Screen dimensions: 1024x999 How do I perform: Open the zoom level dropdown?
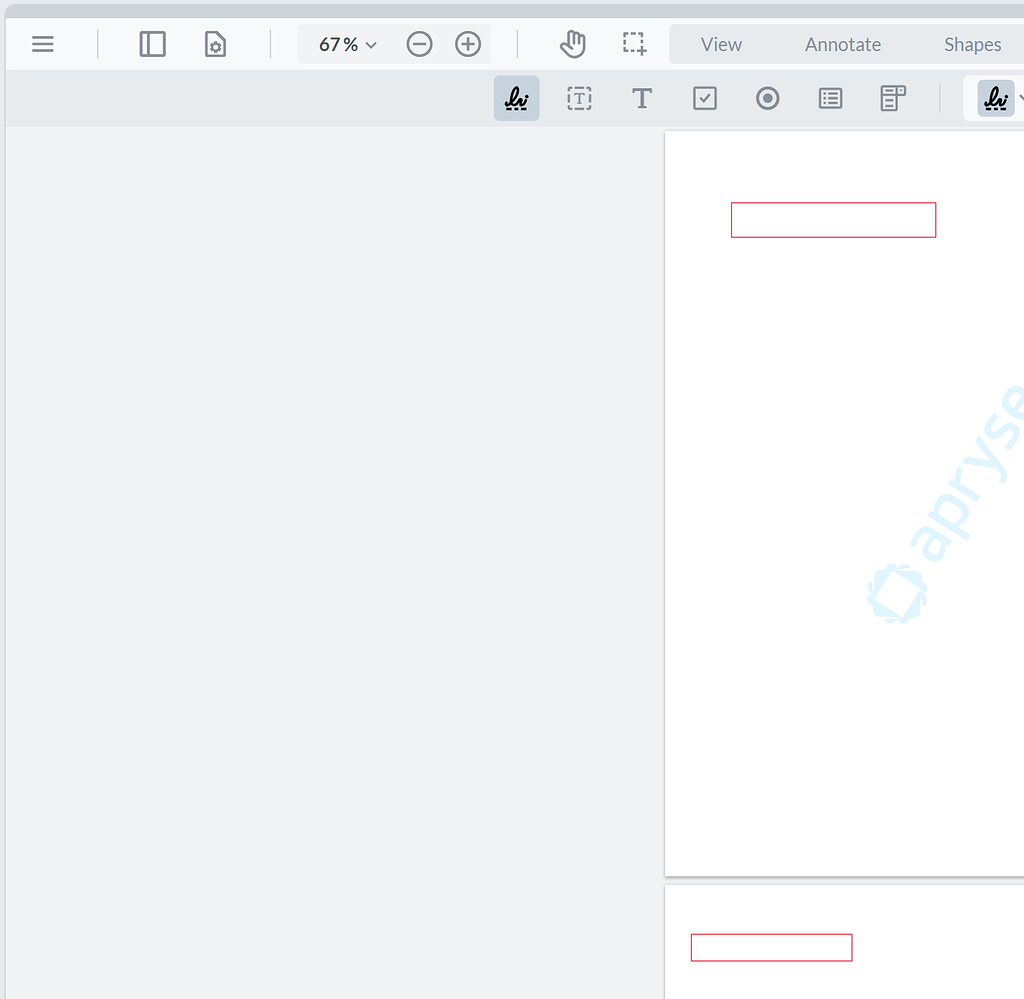point(344,44)
